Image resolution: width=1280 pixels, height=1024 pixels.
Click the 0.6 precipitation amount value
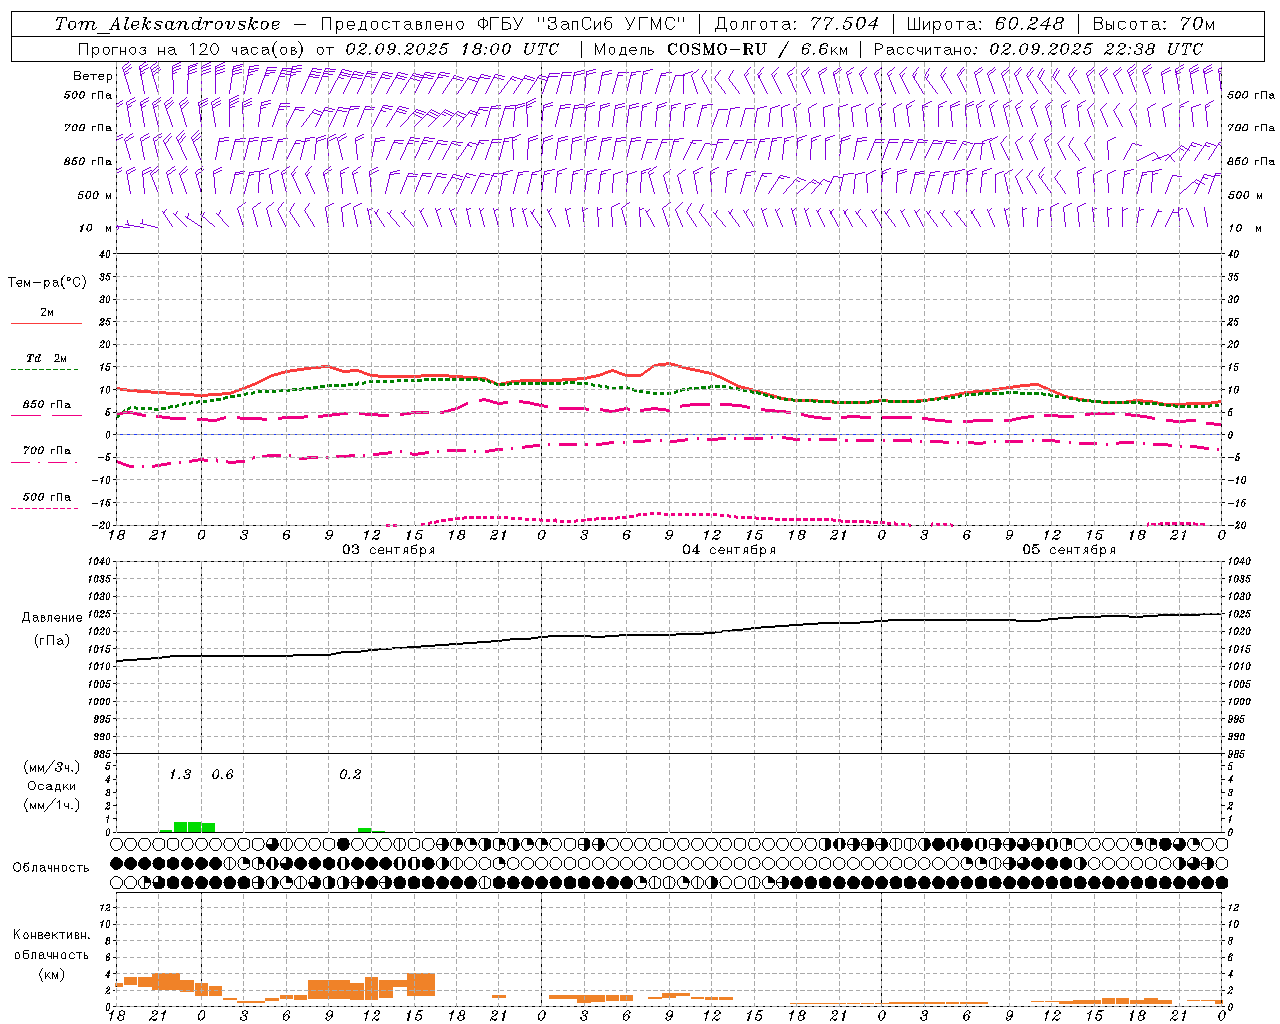(x=222, y=775)
